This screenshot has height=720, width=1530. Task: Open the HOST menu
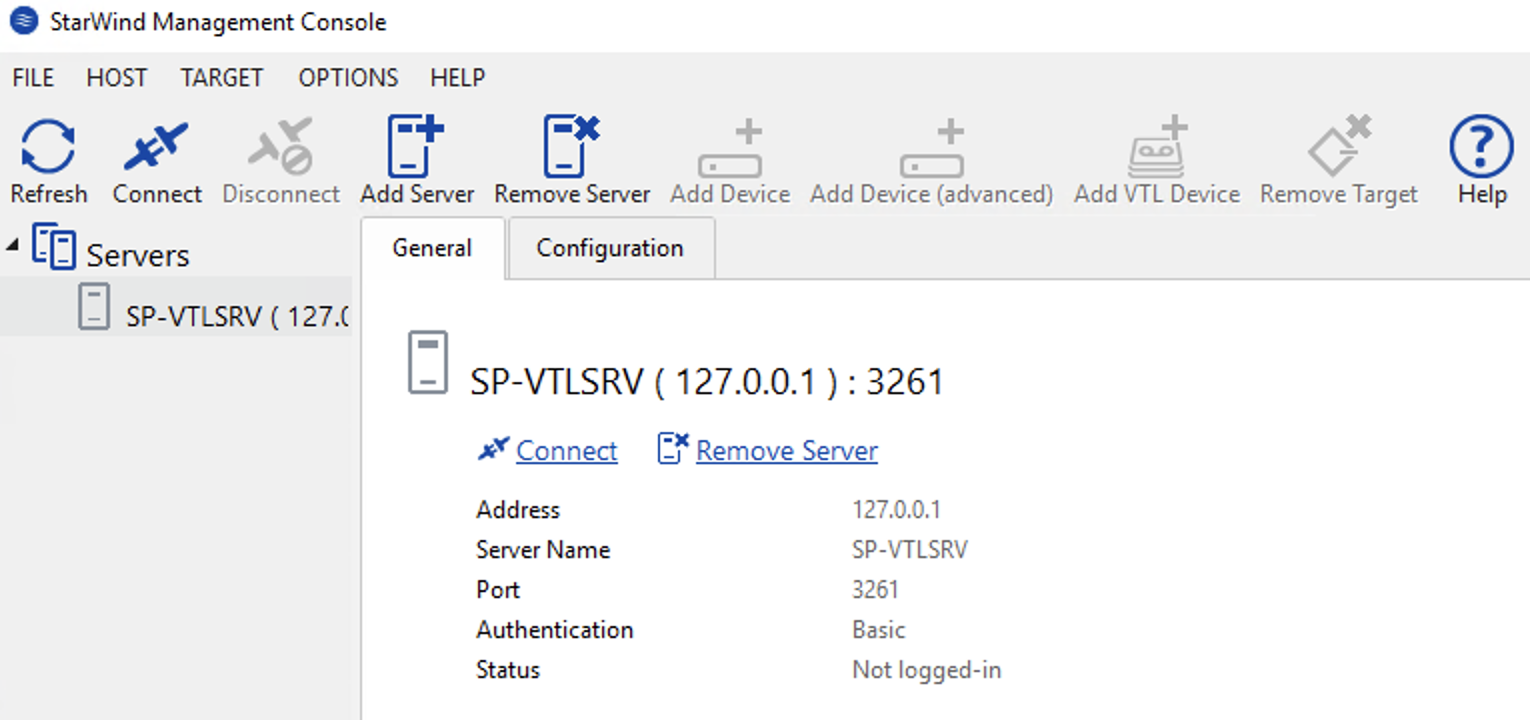117,78
